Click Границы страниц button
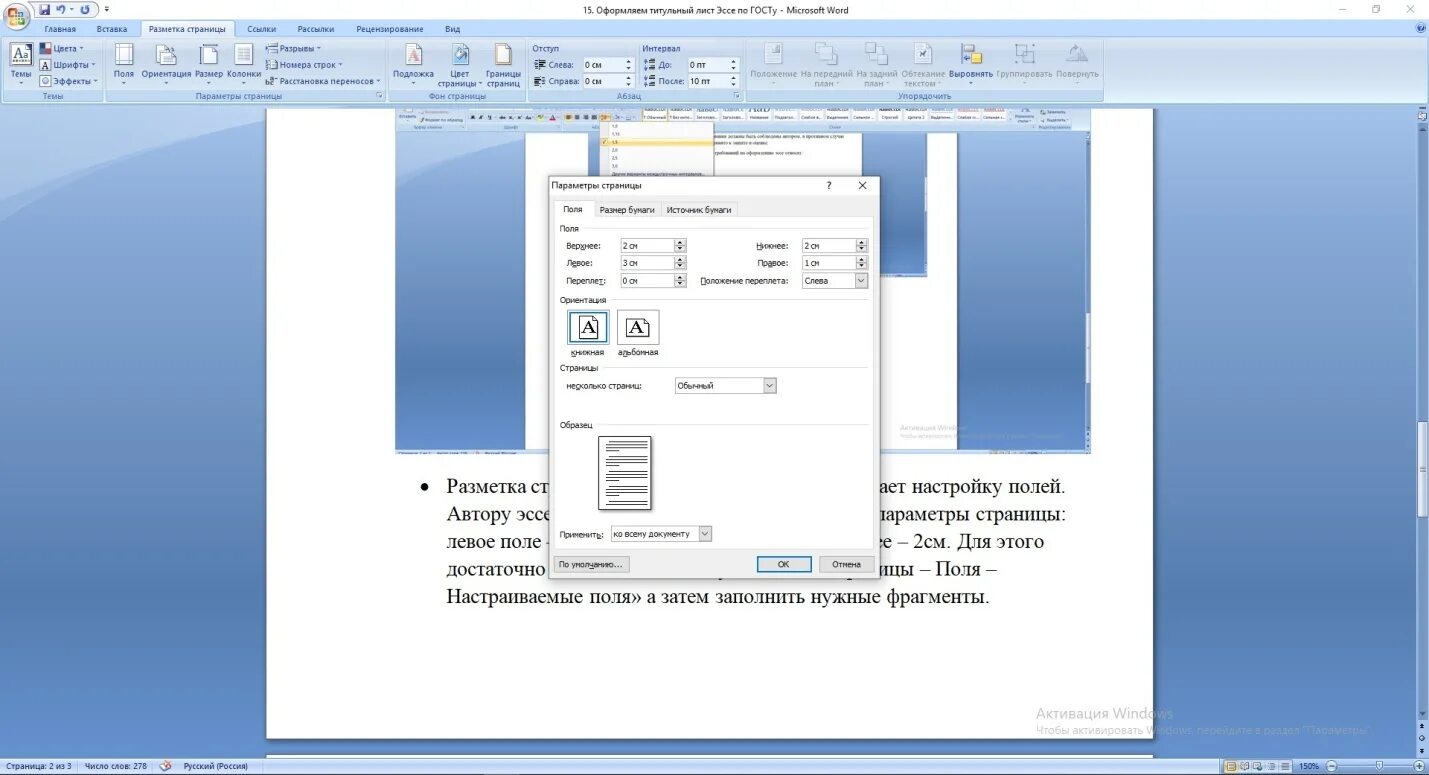Viewport: 1429px width, 775px height. pyautogui.click(x=503, y=64)
